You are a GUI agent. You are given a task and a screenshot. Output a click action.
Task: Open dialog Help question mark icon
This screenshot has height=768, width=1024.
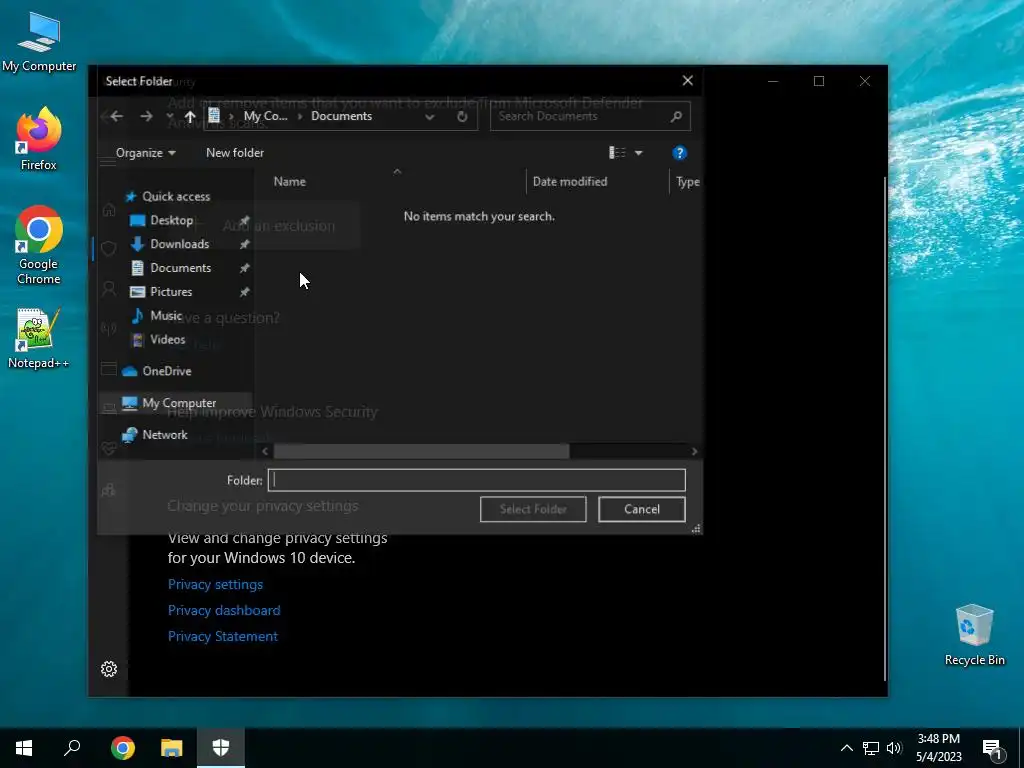pyautogui.click(x=679, y=153)
